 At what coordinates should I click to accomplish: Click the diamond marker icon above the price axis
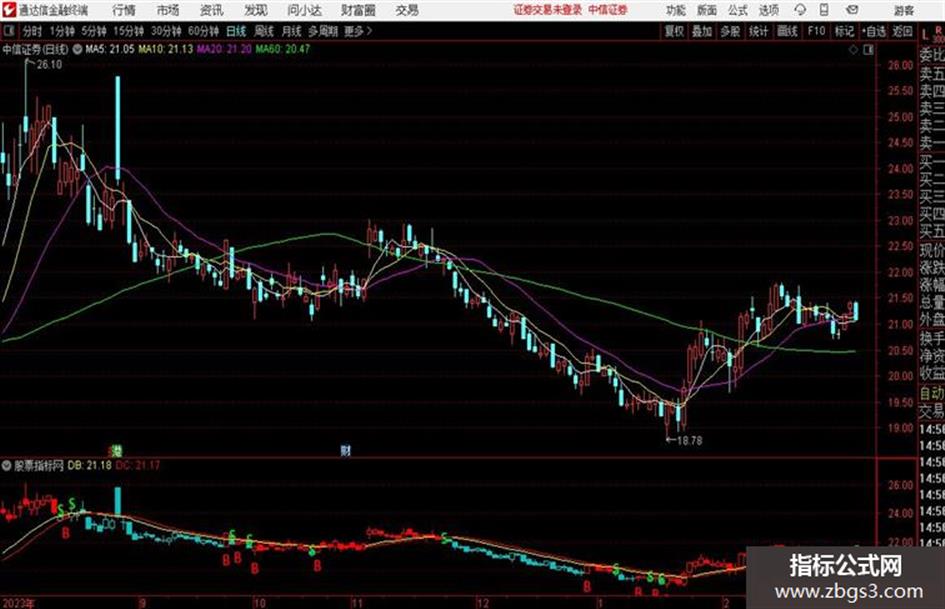[853, 50]
